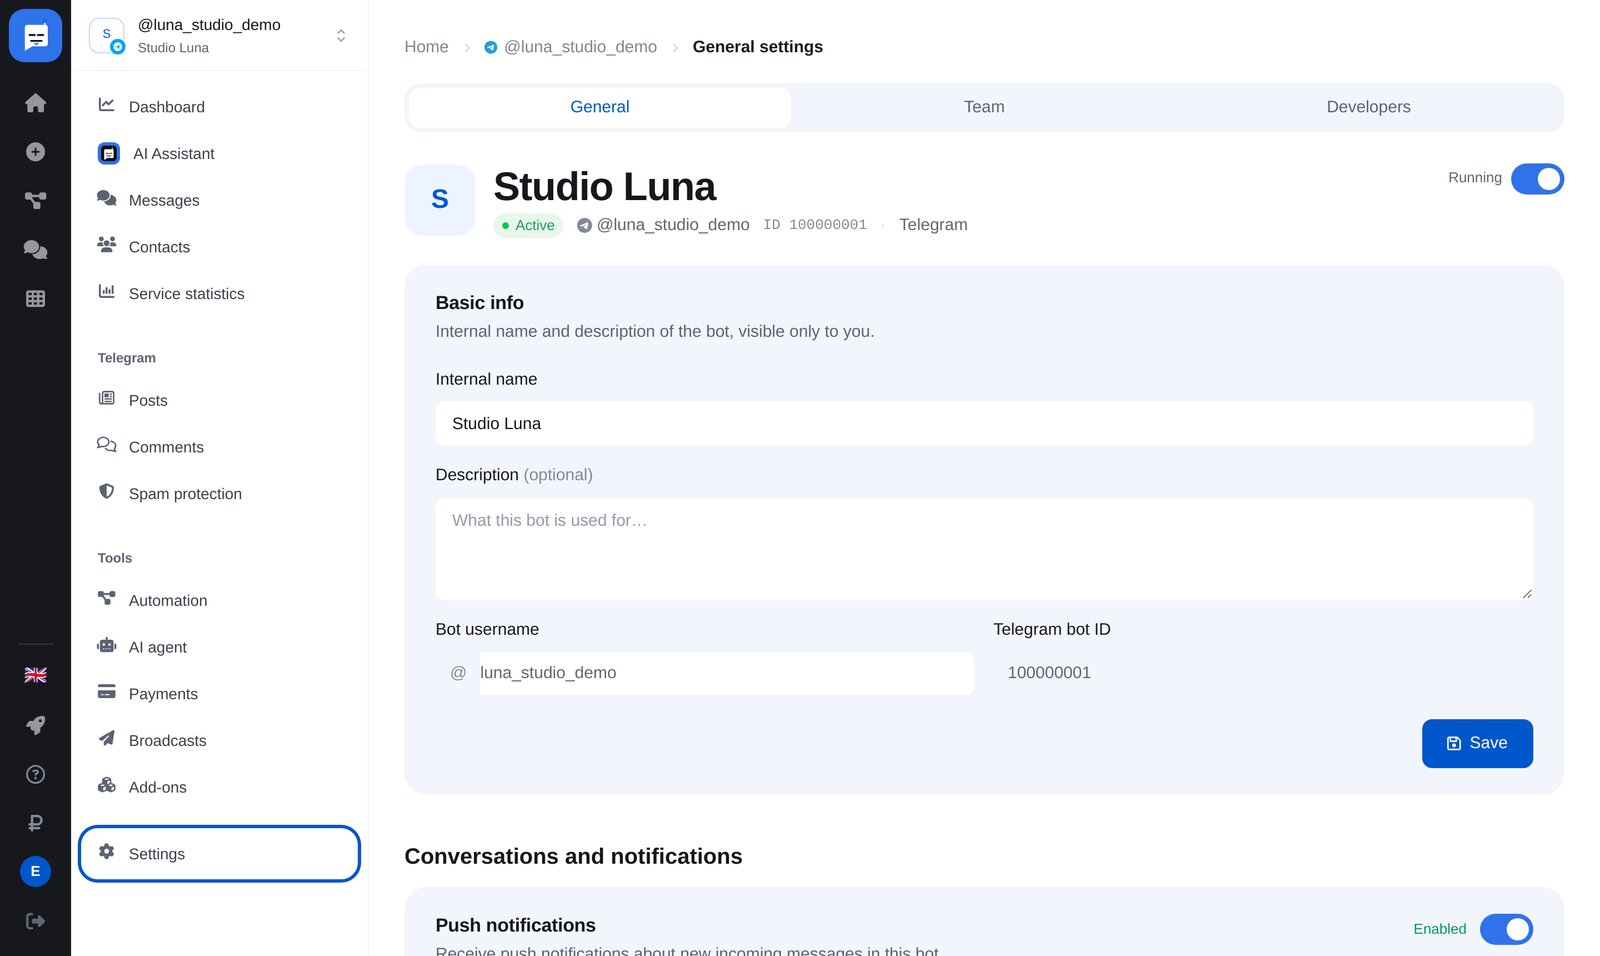Viewport: 1600px width, 956px height.
Task: Open AI agent tool
Action: click(219, 647)
